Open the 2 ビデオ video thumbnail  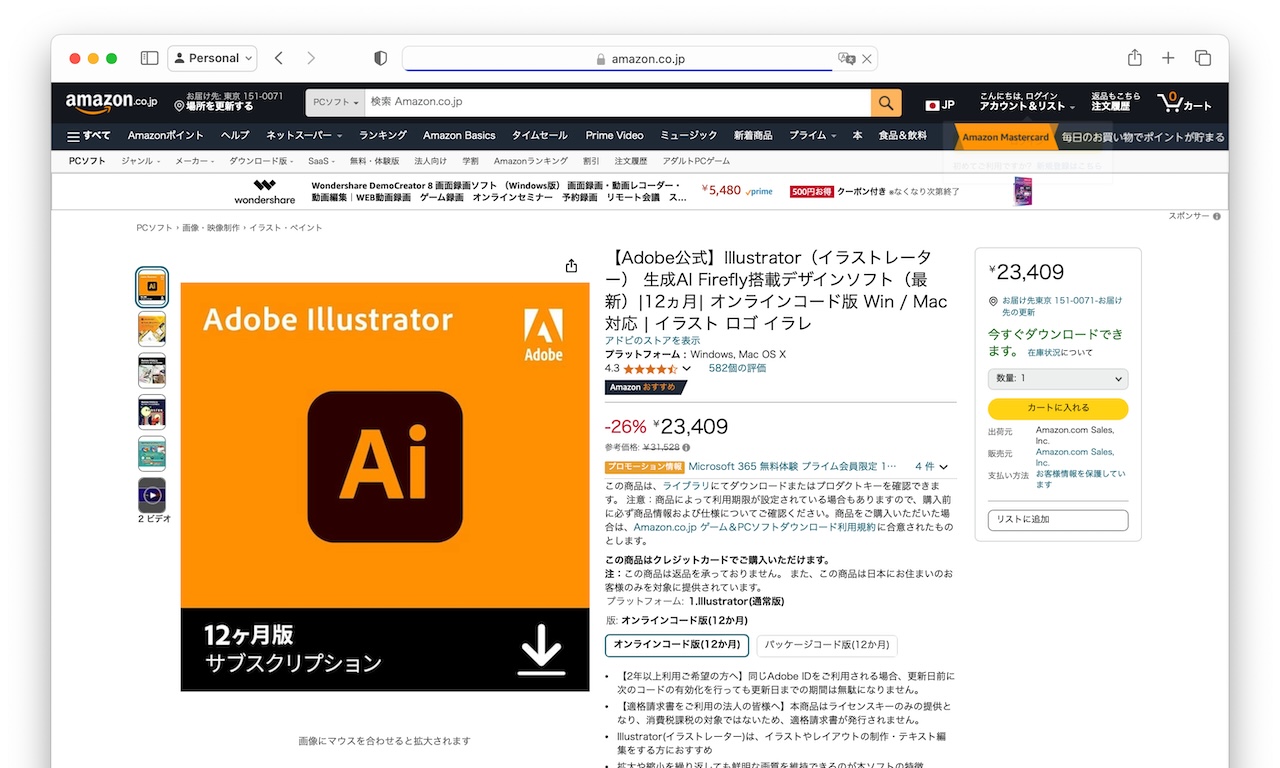(152, 495)
